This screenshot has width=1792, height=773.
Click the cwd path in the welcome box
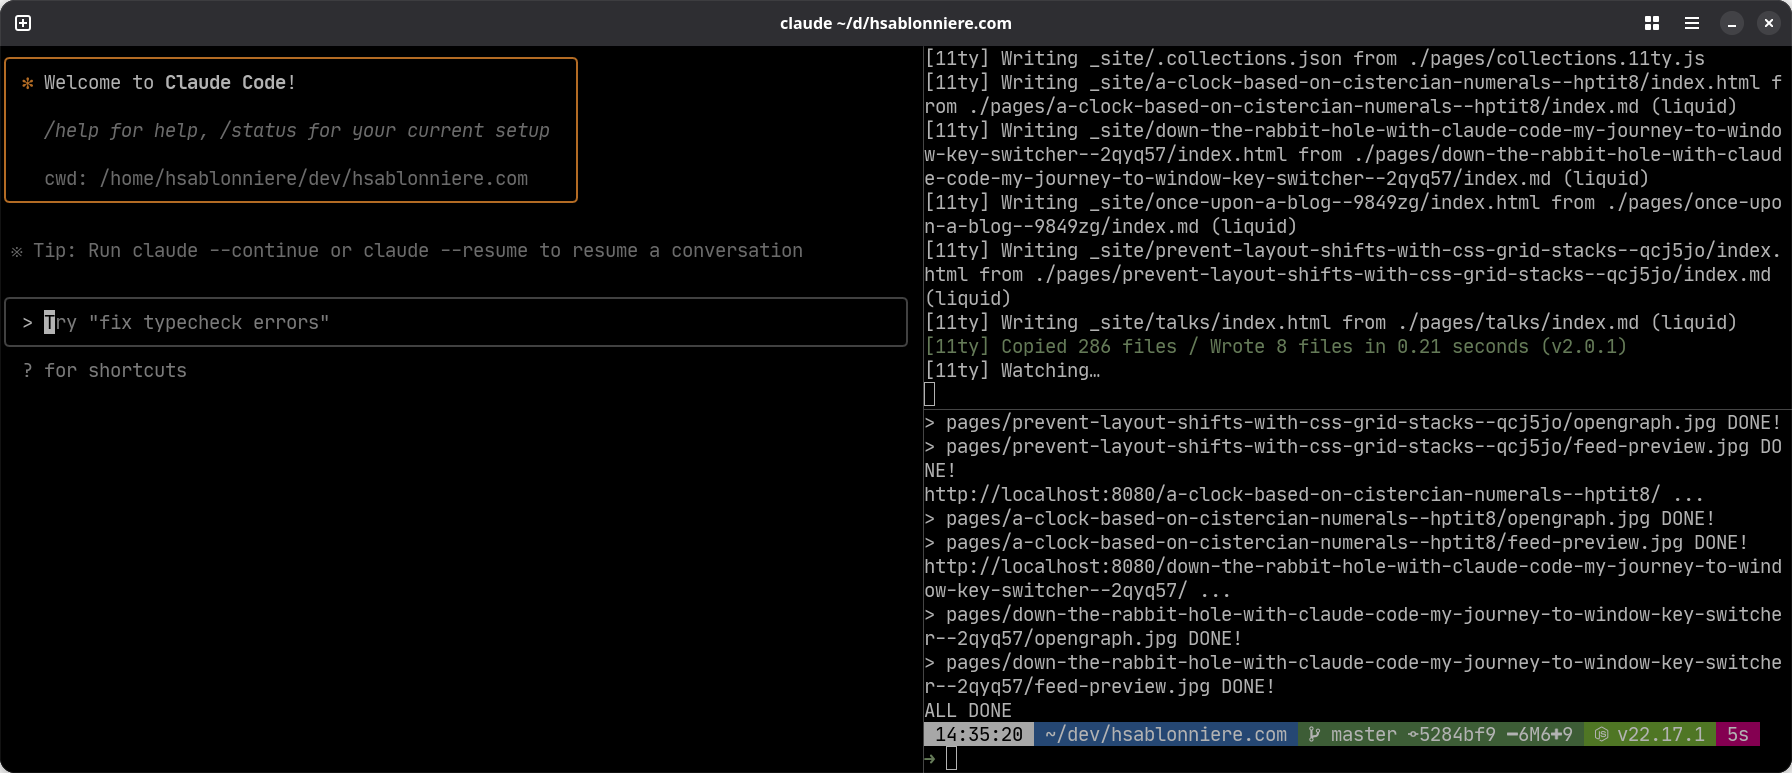pyautogui.click(x=314, y=178)
